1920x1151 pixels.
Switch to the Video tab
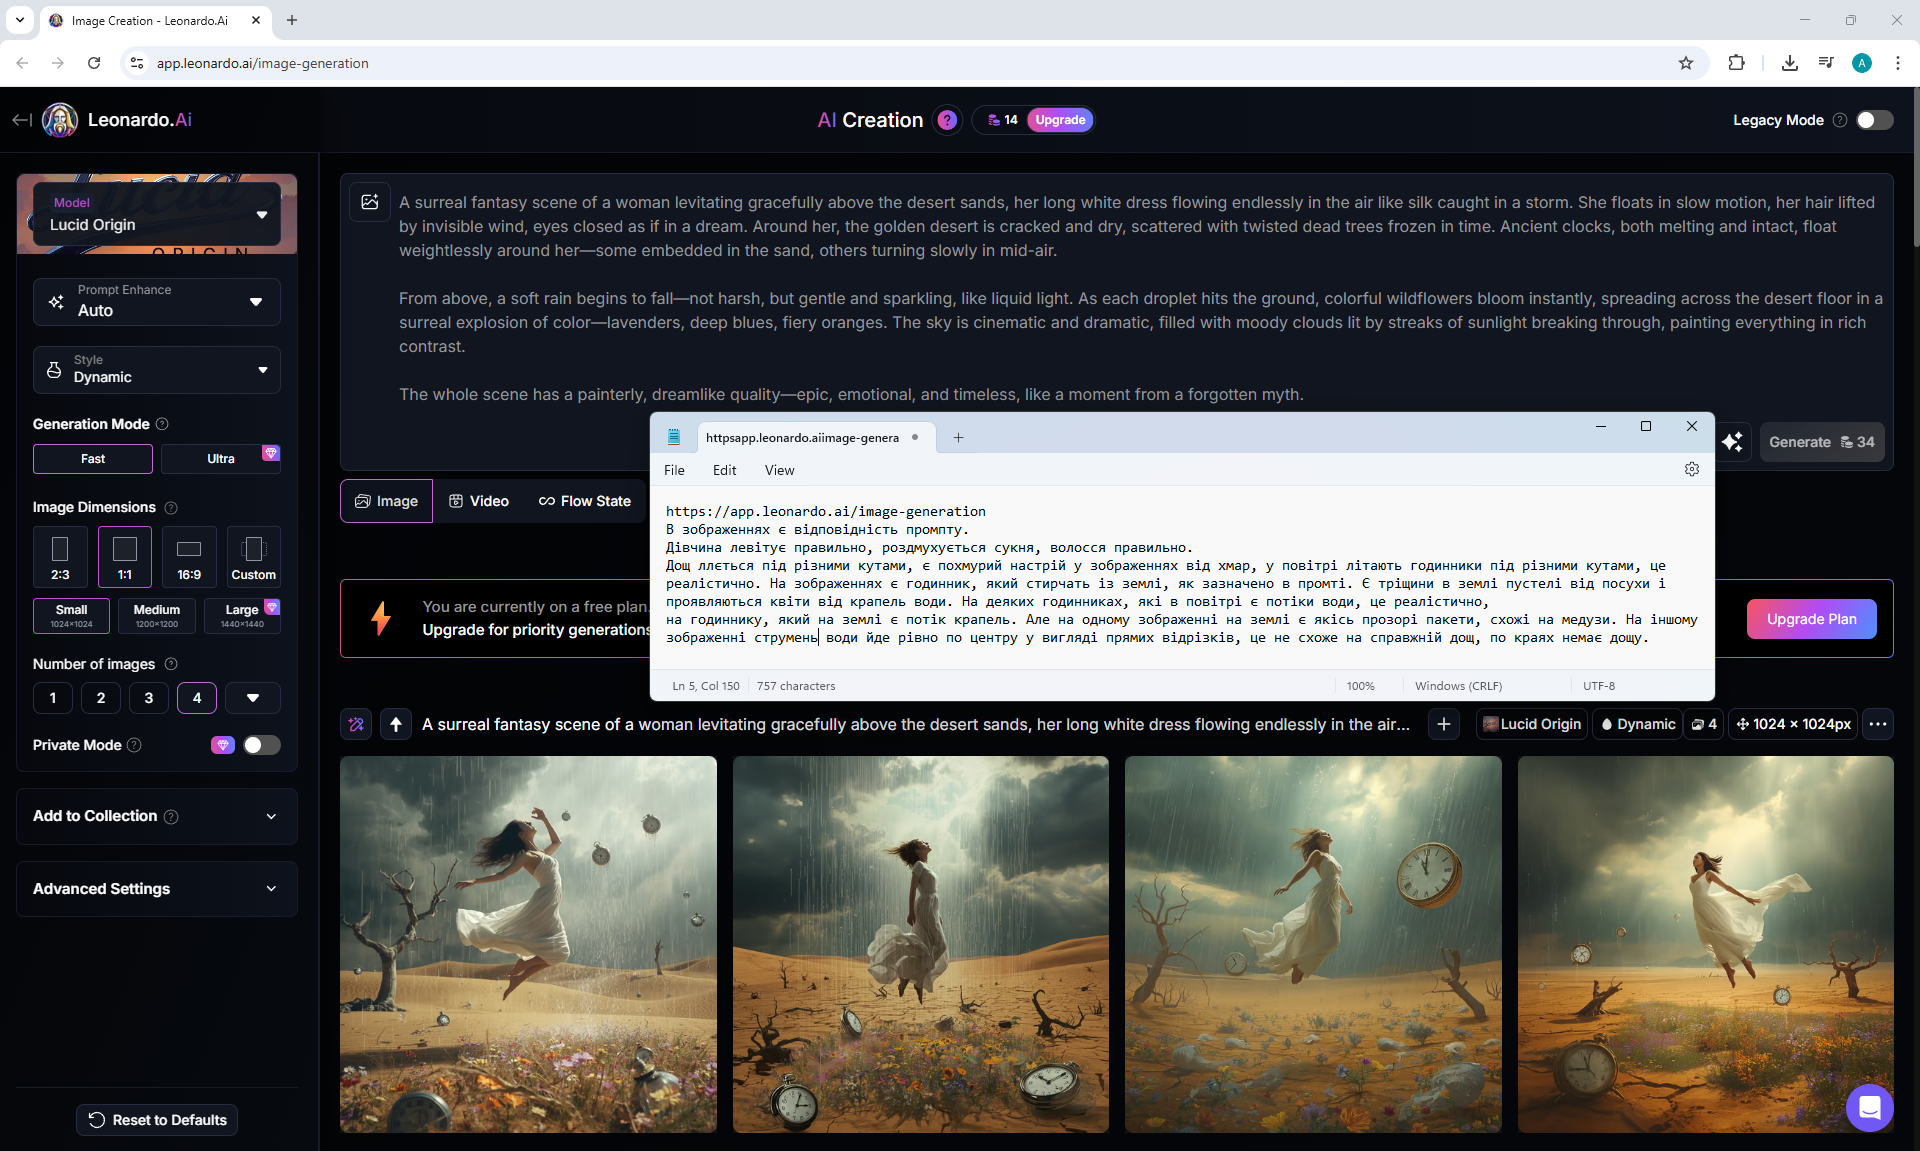pos(479,501)
